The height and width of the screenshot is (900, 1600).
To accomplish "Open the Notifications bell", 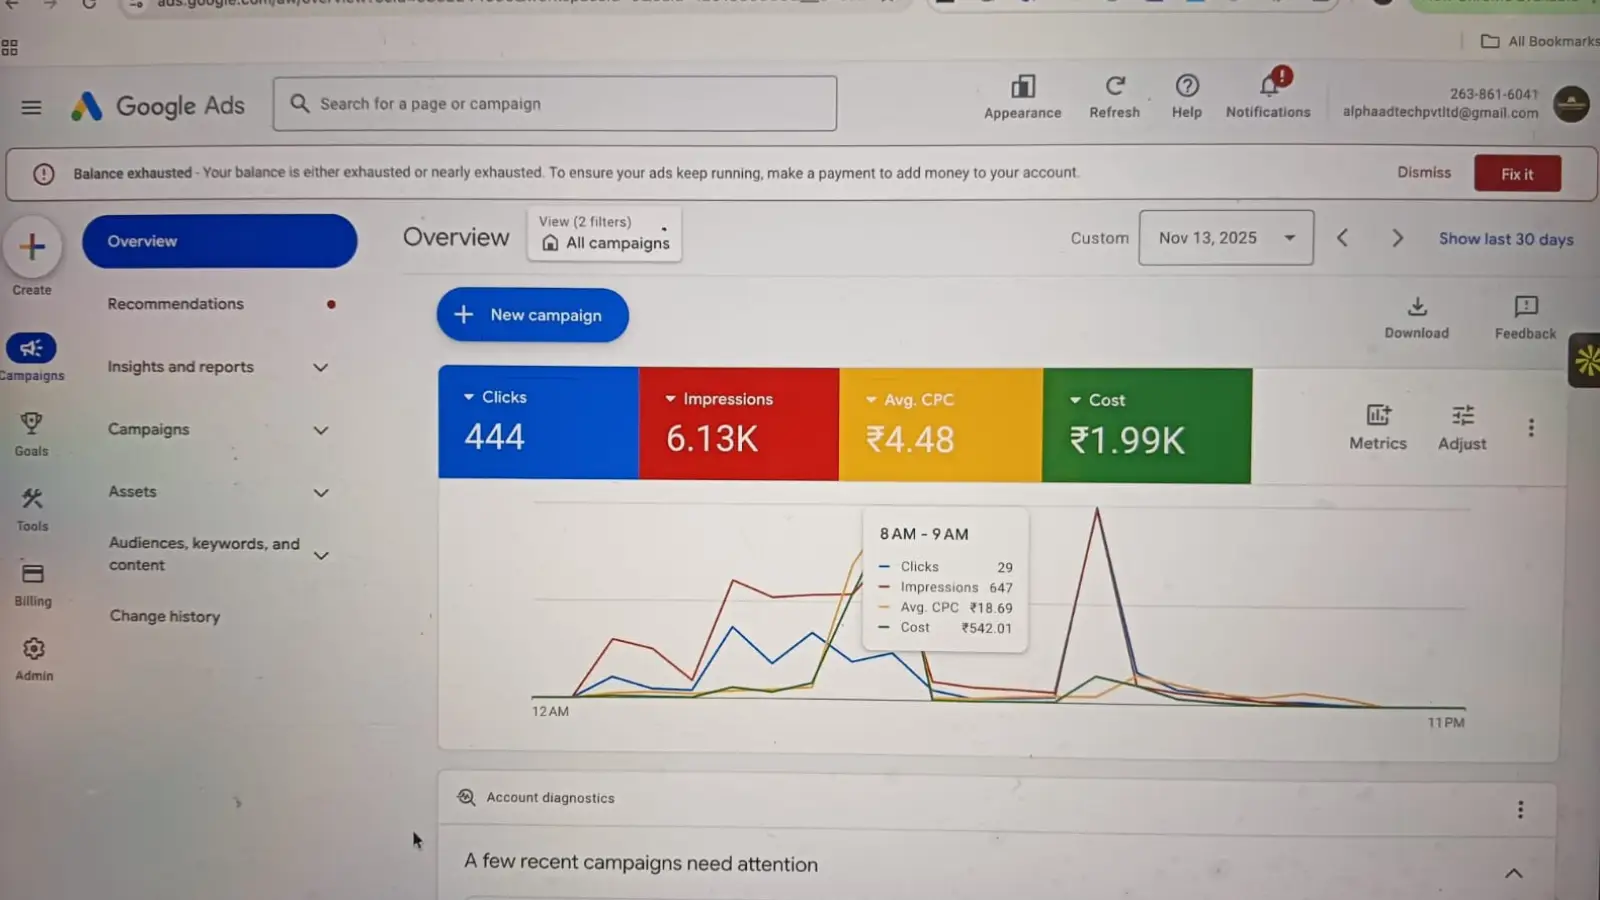I will pyautogui.click(x=1268, y=87).
